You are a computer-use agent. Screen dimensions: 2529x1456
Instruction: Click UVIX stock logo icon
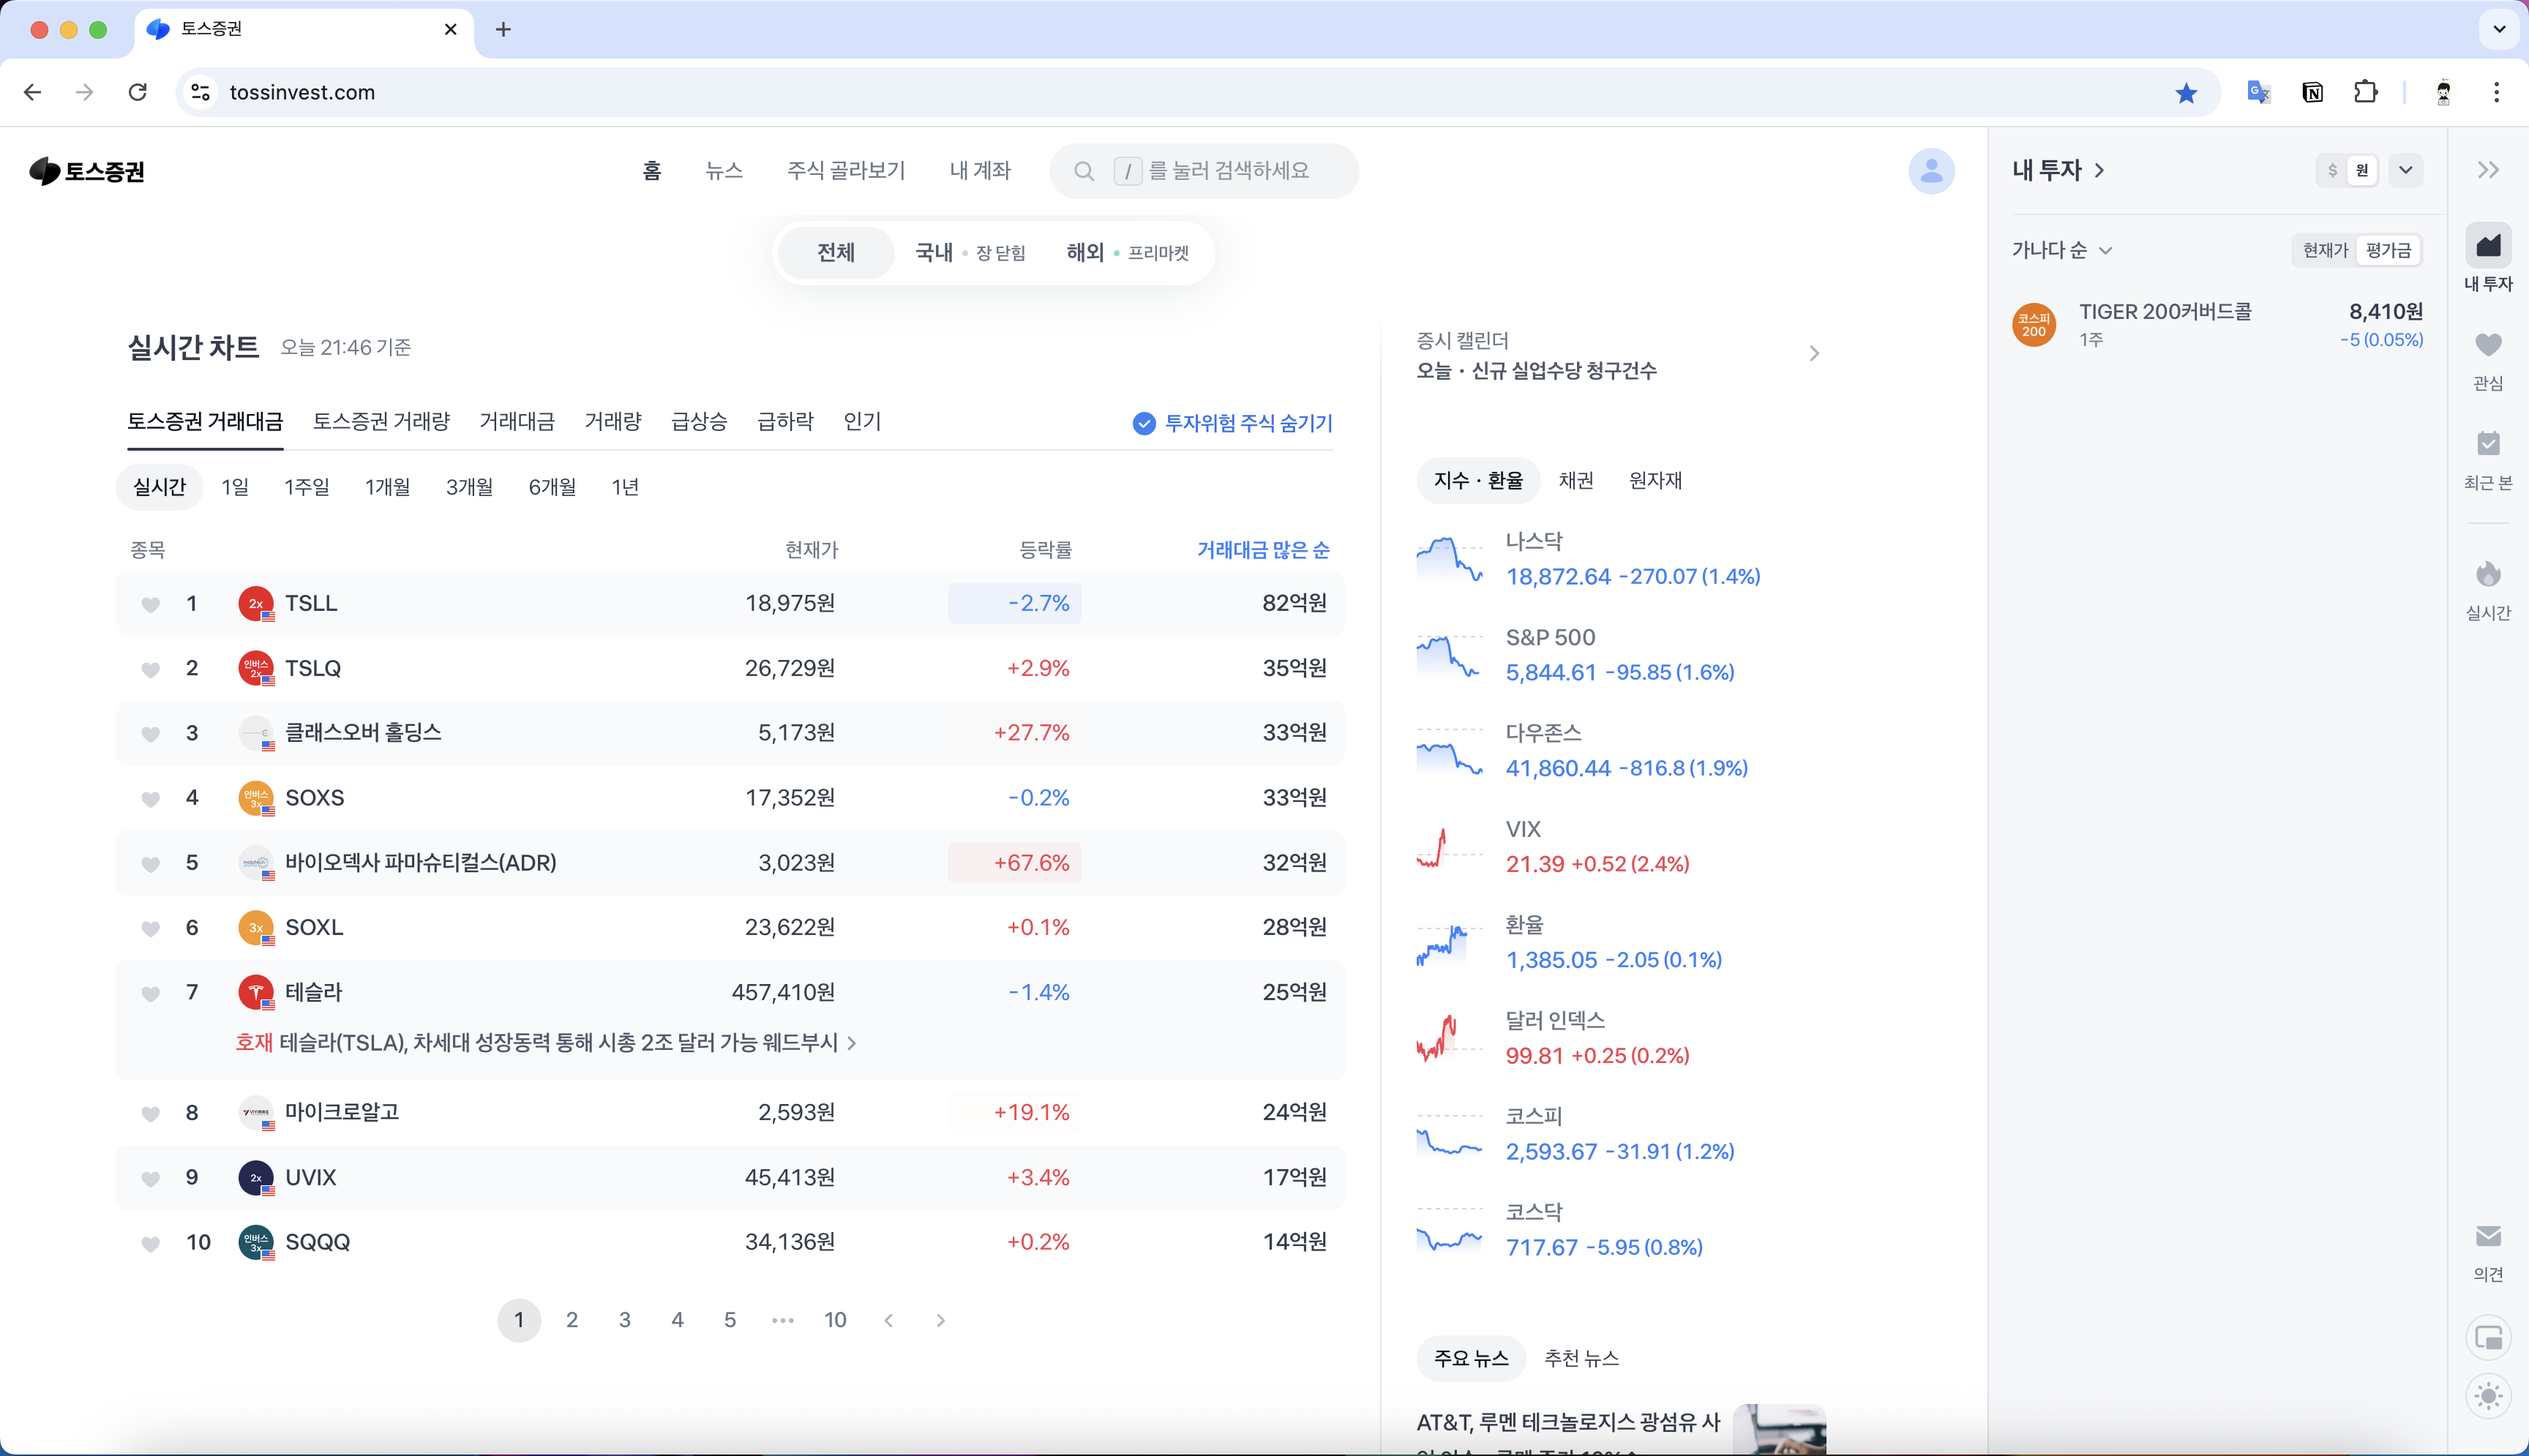click(256, 1178)
